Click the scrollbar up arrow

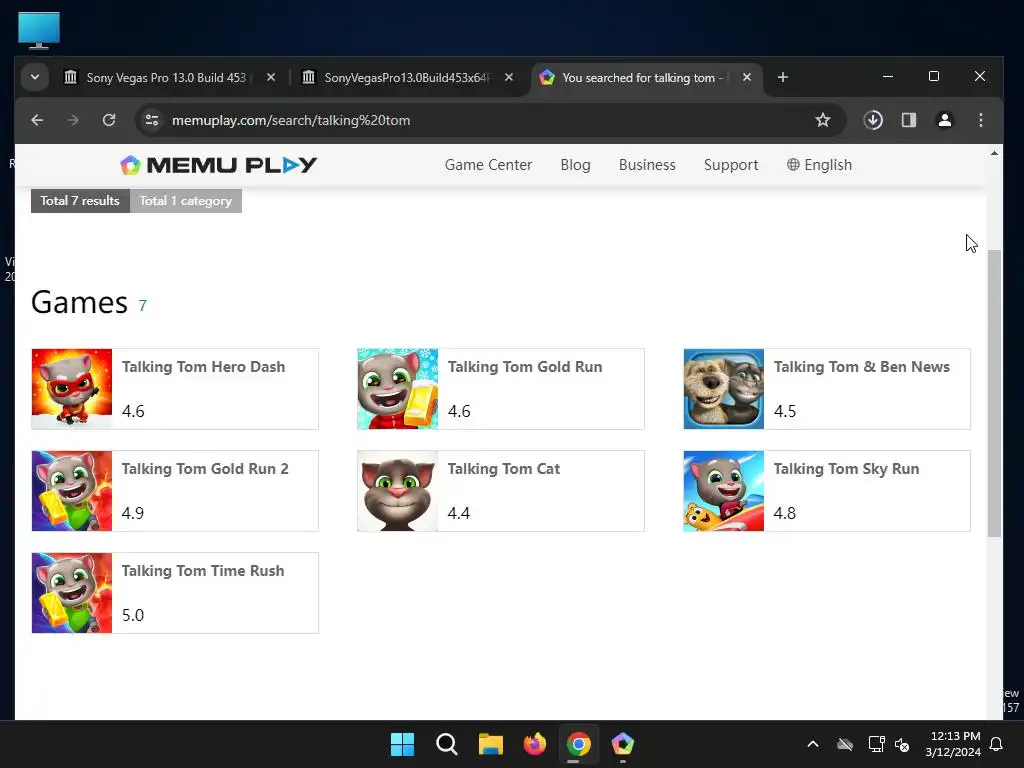pyautogui.click(x=994, y=153)
